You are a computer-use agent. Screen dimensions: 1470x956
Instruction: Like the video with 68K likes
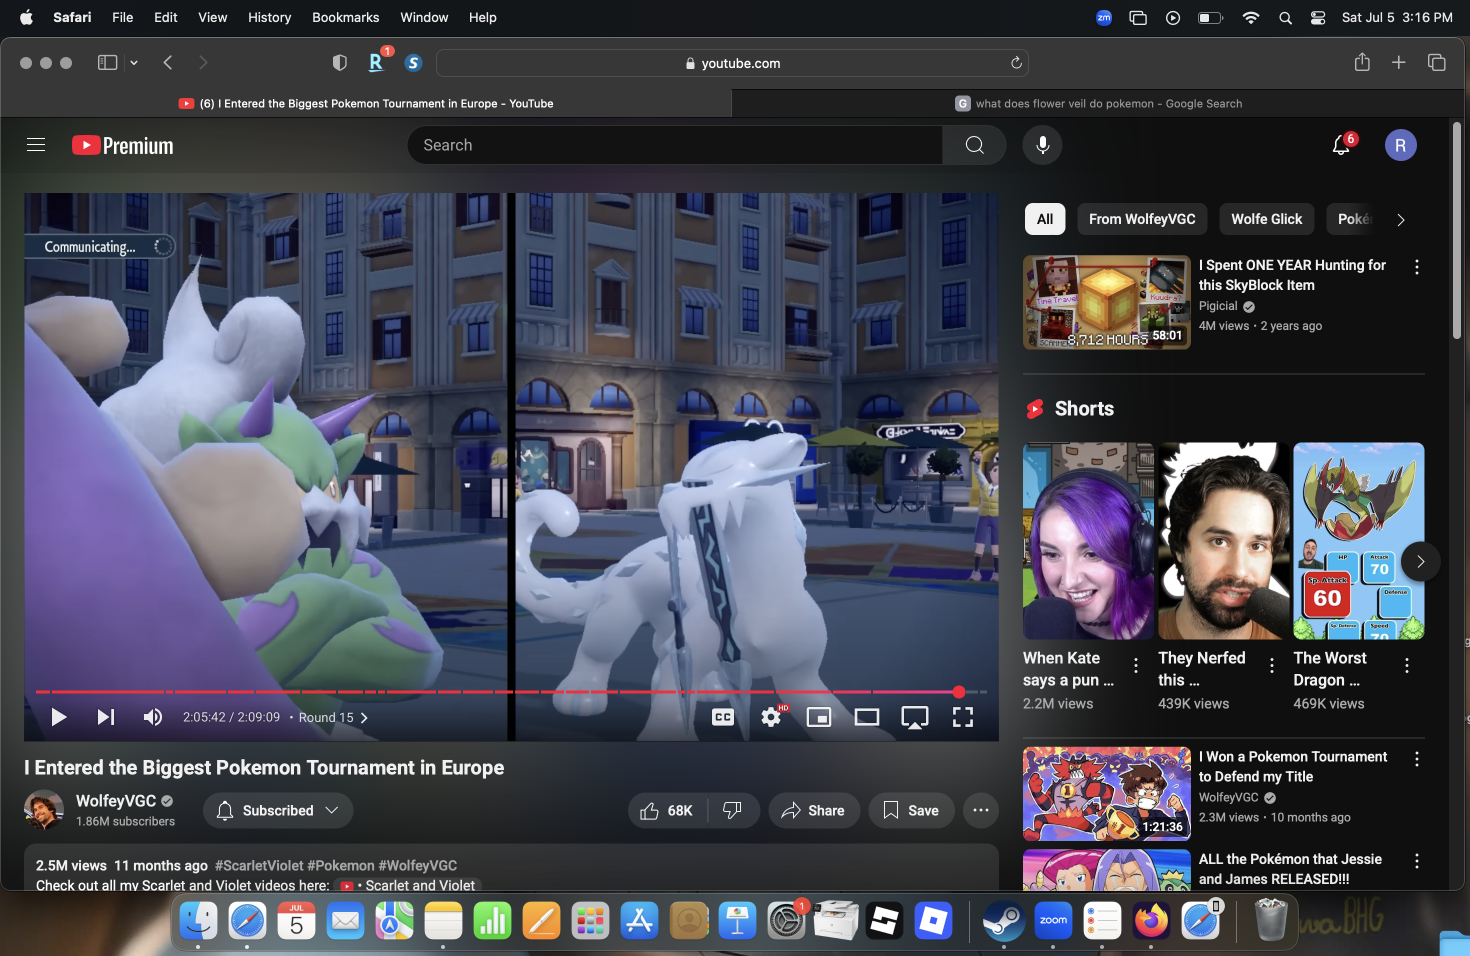668,811
